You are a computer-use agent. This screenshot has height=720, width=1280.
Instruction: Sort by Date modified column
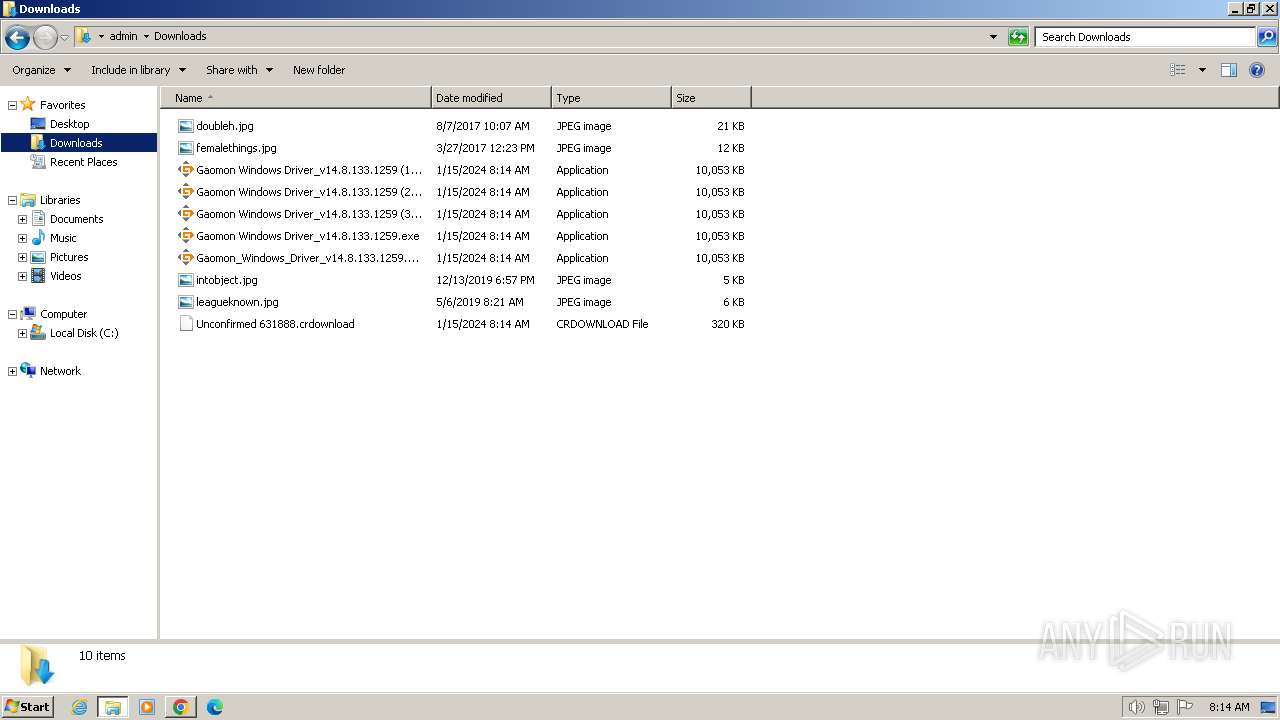click(x=491, y=98)
